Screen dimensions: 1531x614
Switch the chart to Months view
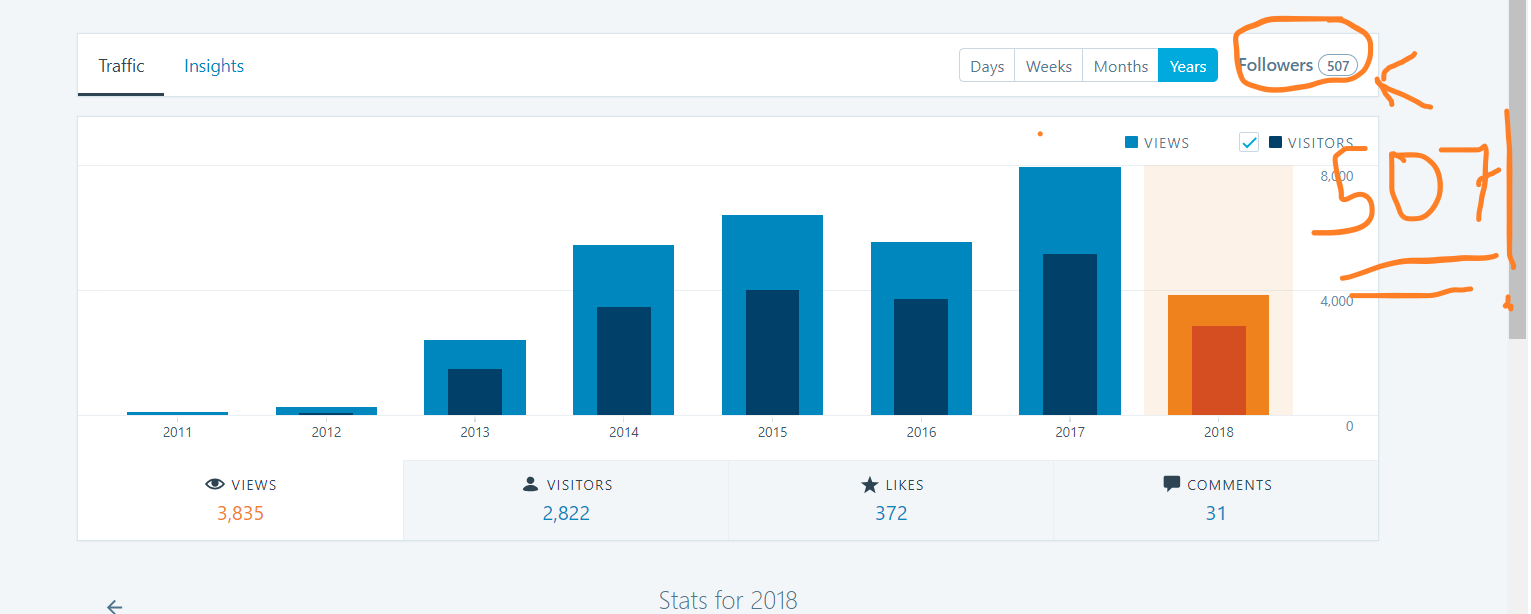coord(1120,65)
